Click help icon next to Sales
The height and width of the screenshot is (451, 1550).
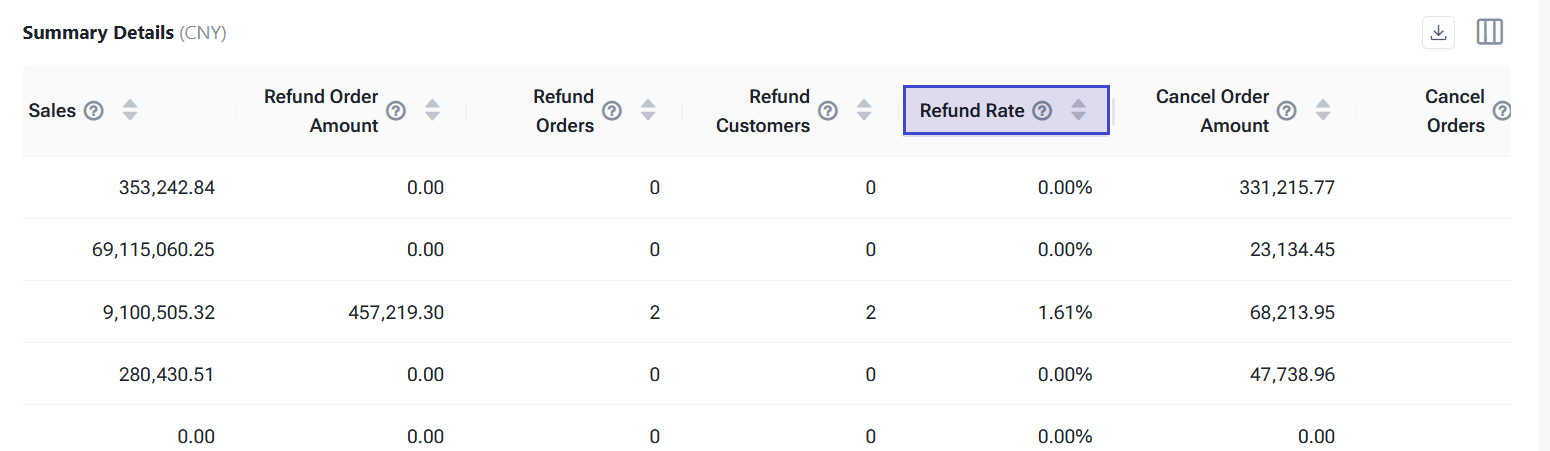94,111
